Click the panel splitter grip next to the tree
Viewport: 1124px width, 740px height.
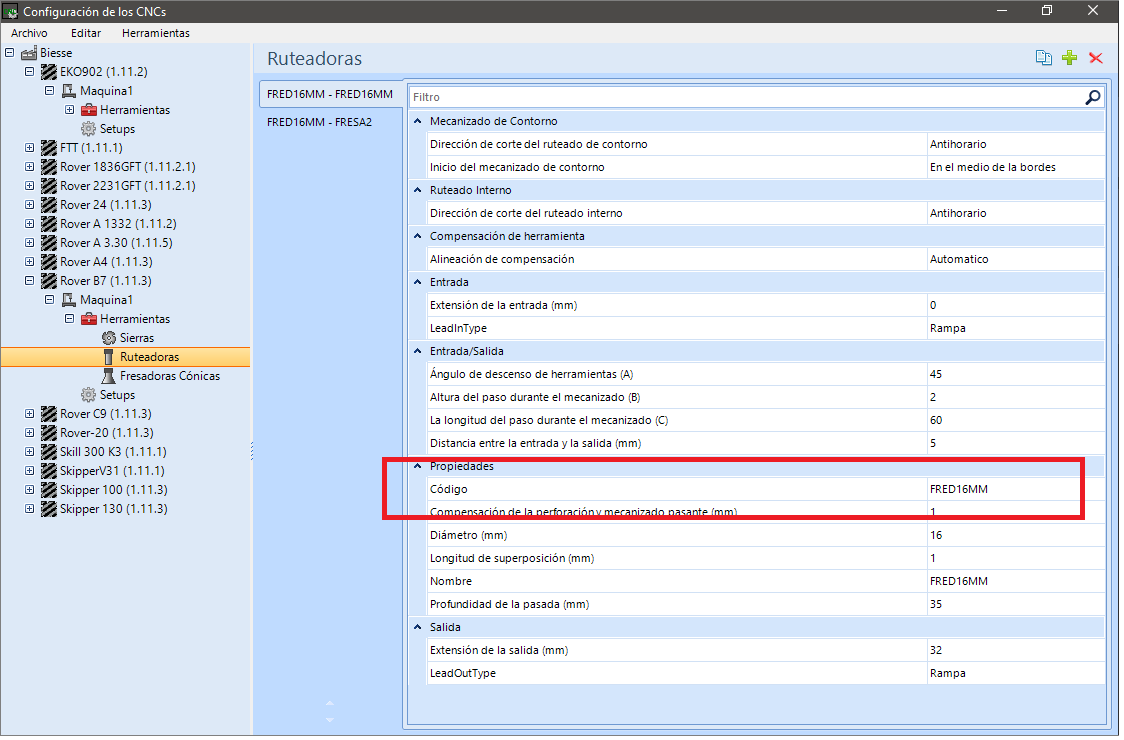pyautogui.click(x=252, y=451)
